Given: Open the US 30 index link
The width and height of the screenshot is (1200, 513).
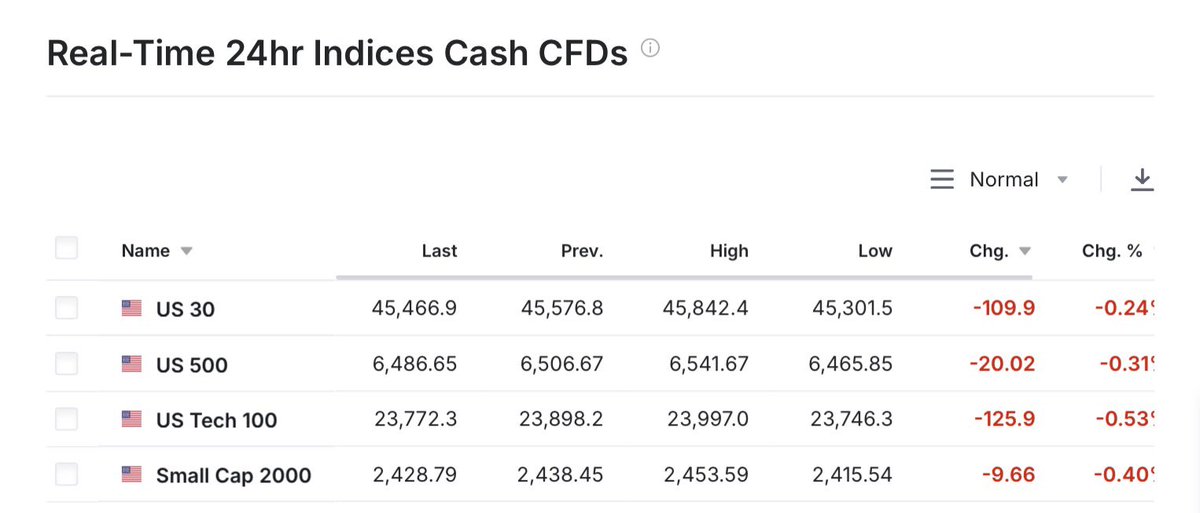Looking at the screenshot, I should [185, 310].
